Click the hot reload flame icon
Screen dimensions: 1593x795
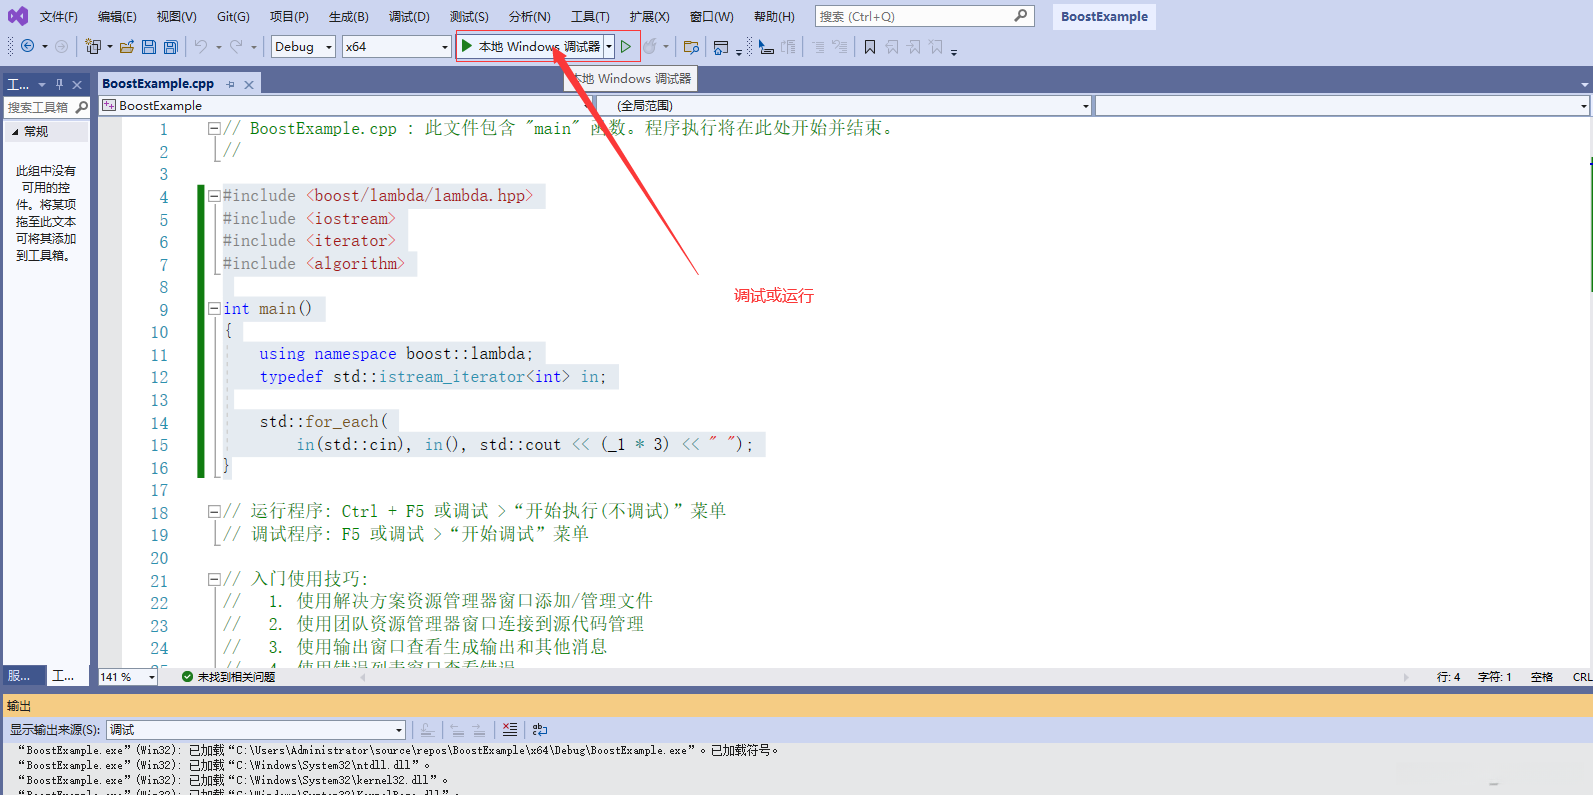coord(650,46)
